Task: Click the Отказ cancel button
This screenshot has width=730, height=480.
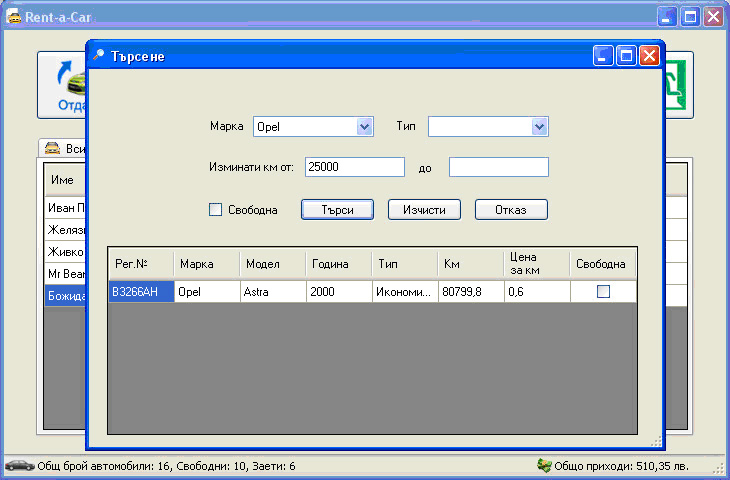Action: [x=511, y=210]
